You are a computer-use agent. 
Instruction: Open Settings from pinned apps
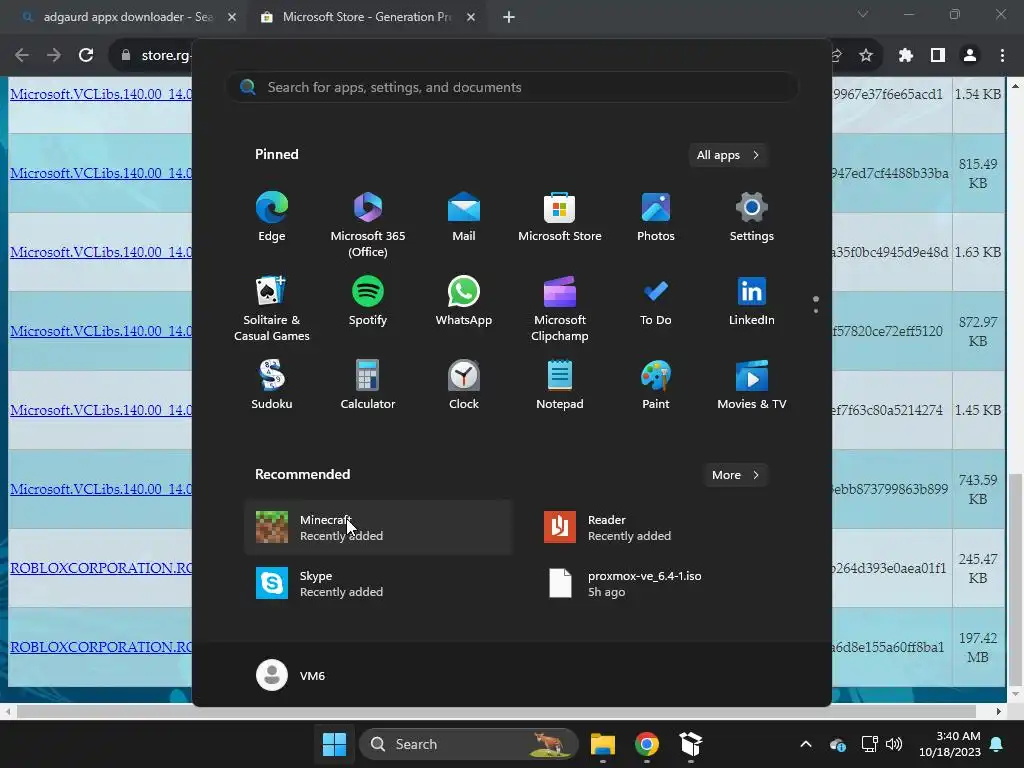click(x=752, y=217)
